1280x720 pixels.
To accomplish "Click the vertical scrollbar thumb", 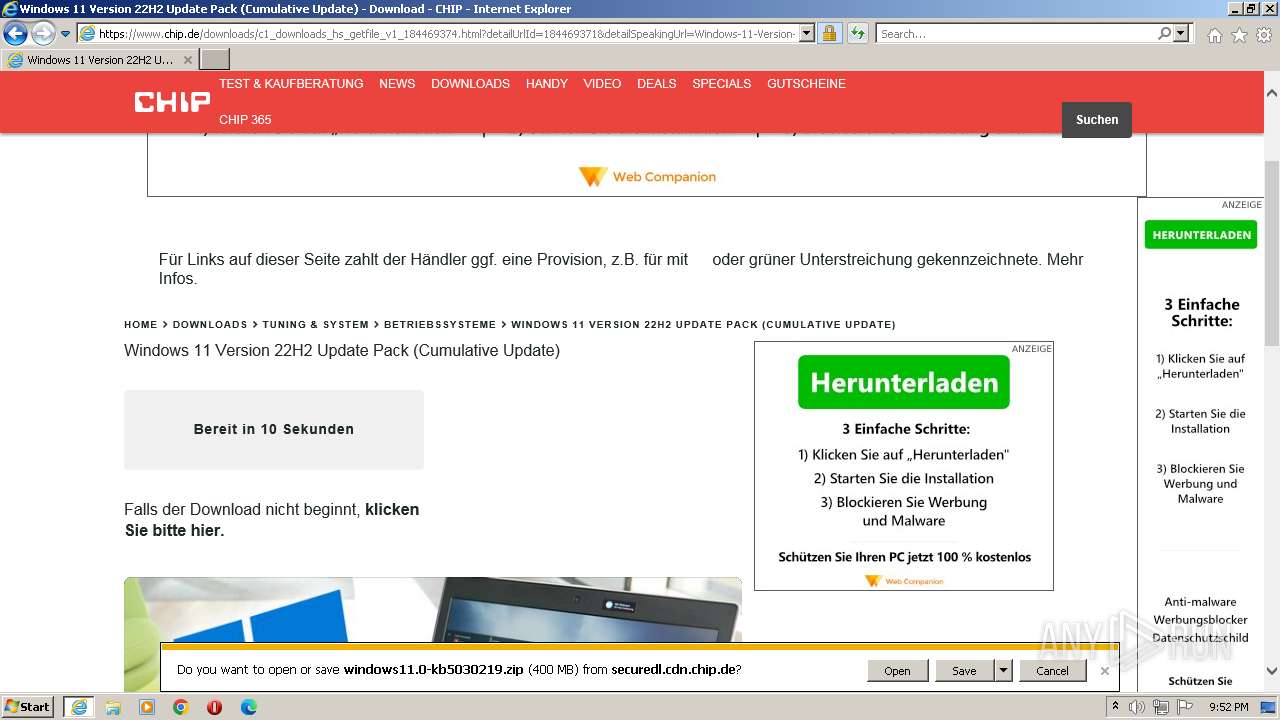I will coord(1272,253).
